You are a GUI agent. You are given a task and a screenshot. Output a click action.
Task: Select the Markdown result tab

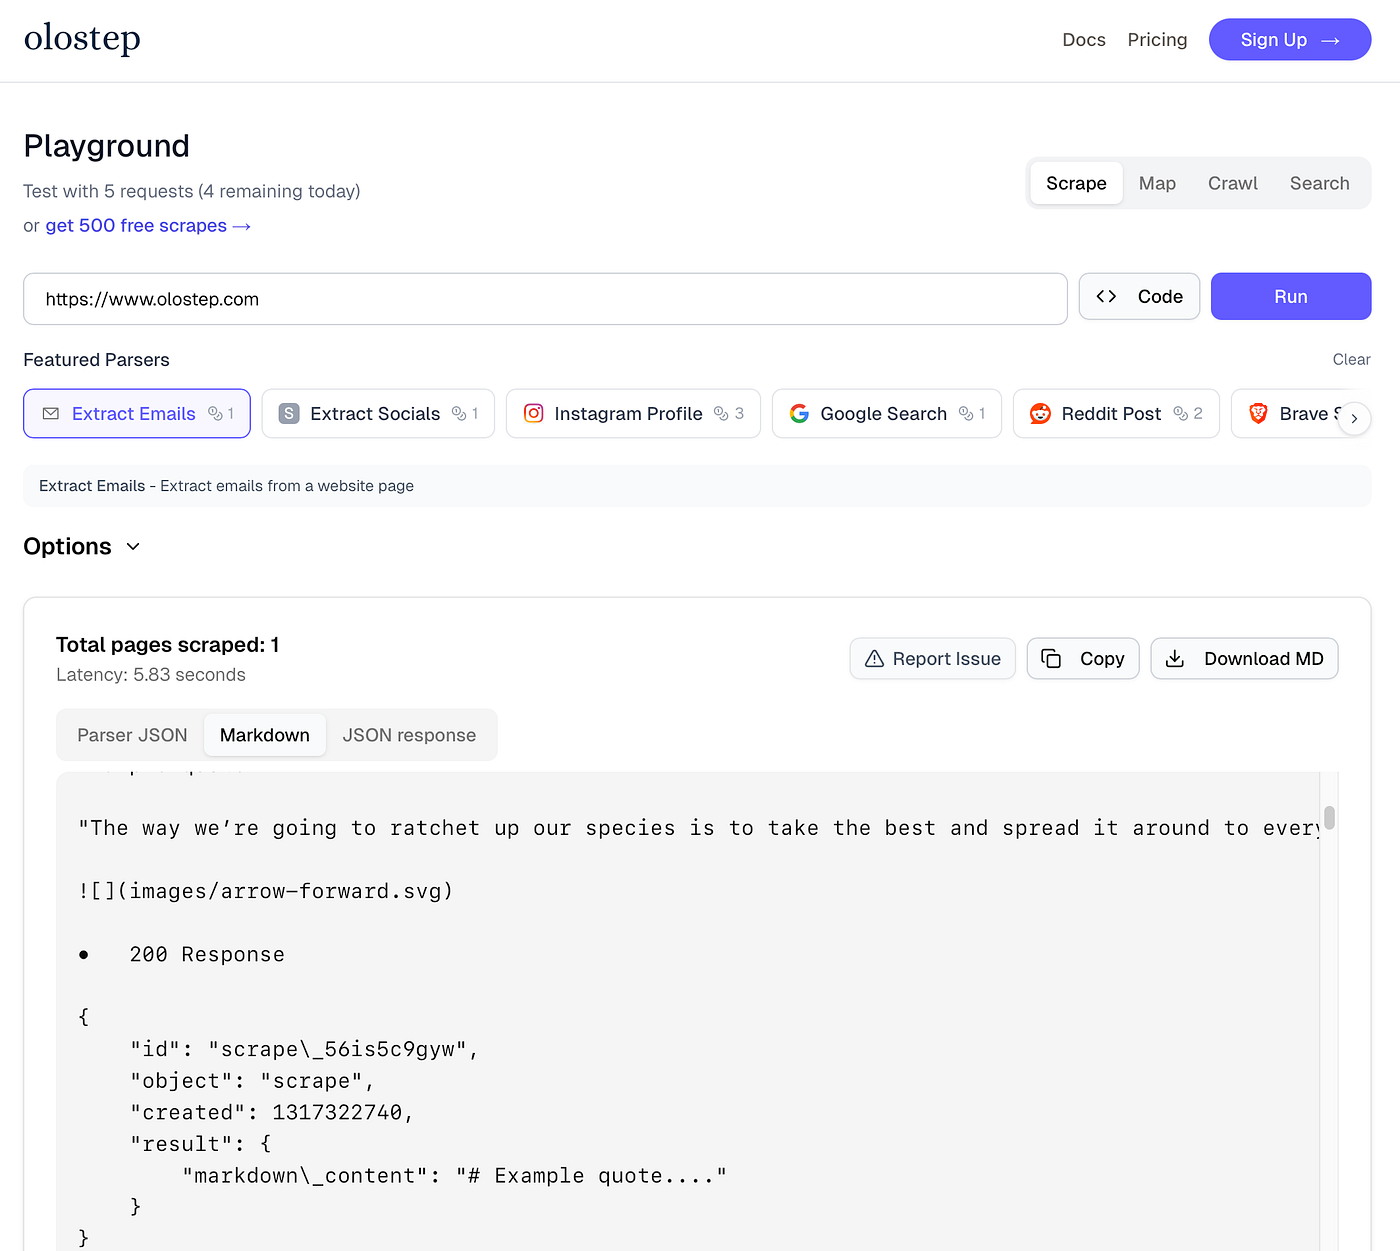265,735
